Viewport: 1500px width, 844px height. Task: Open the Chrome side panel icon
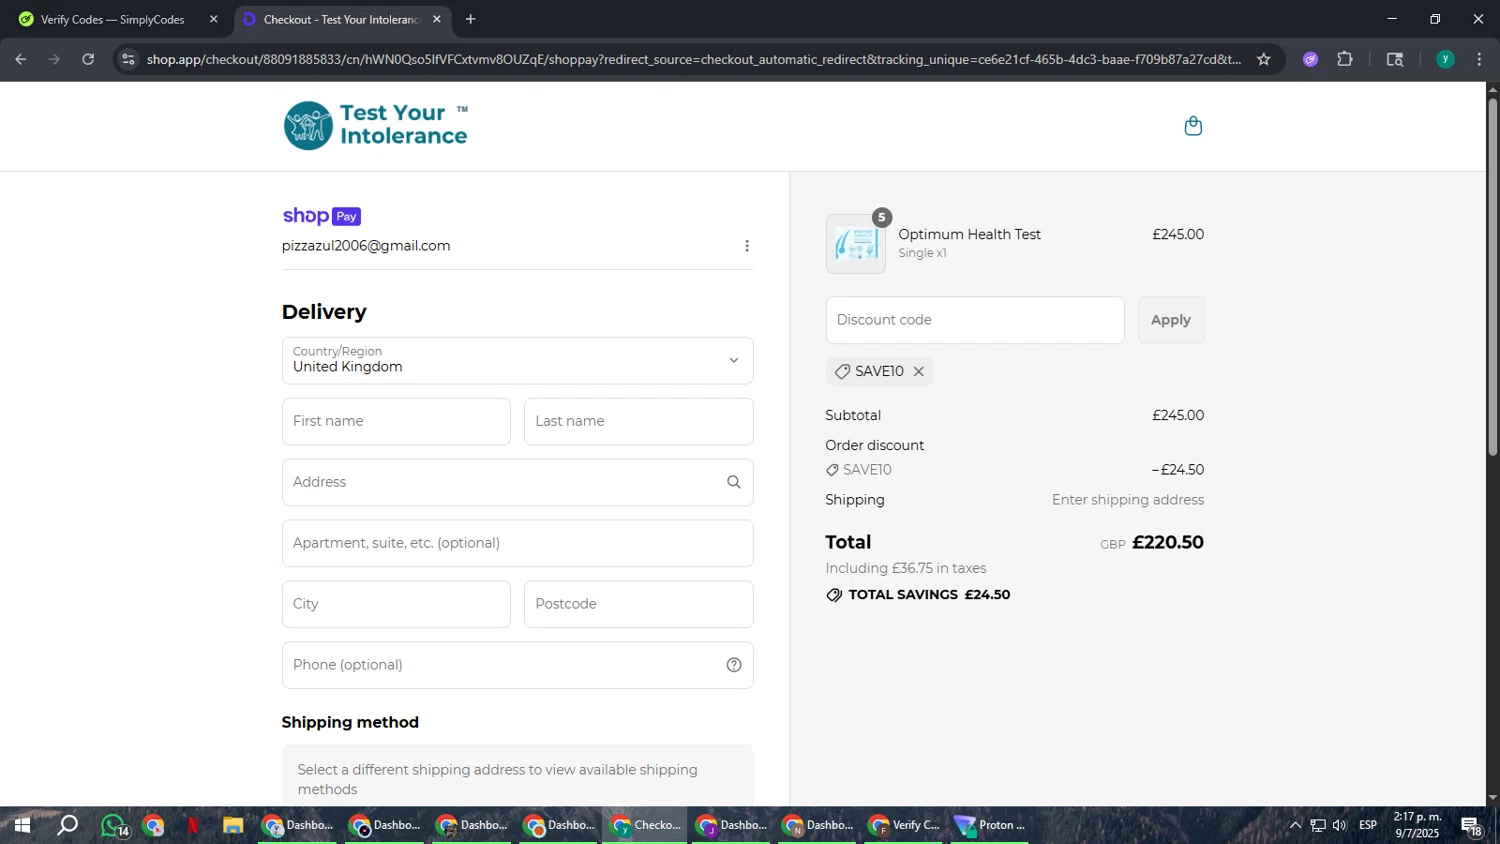point(1394,59)
